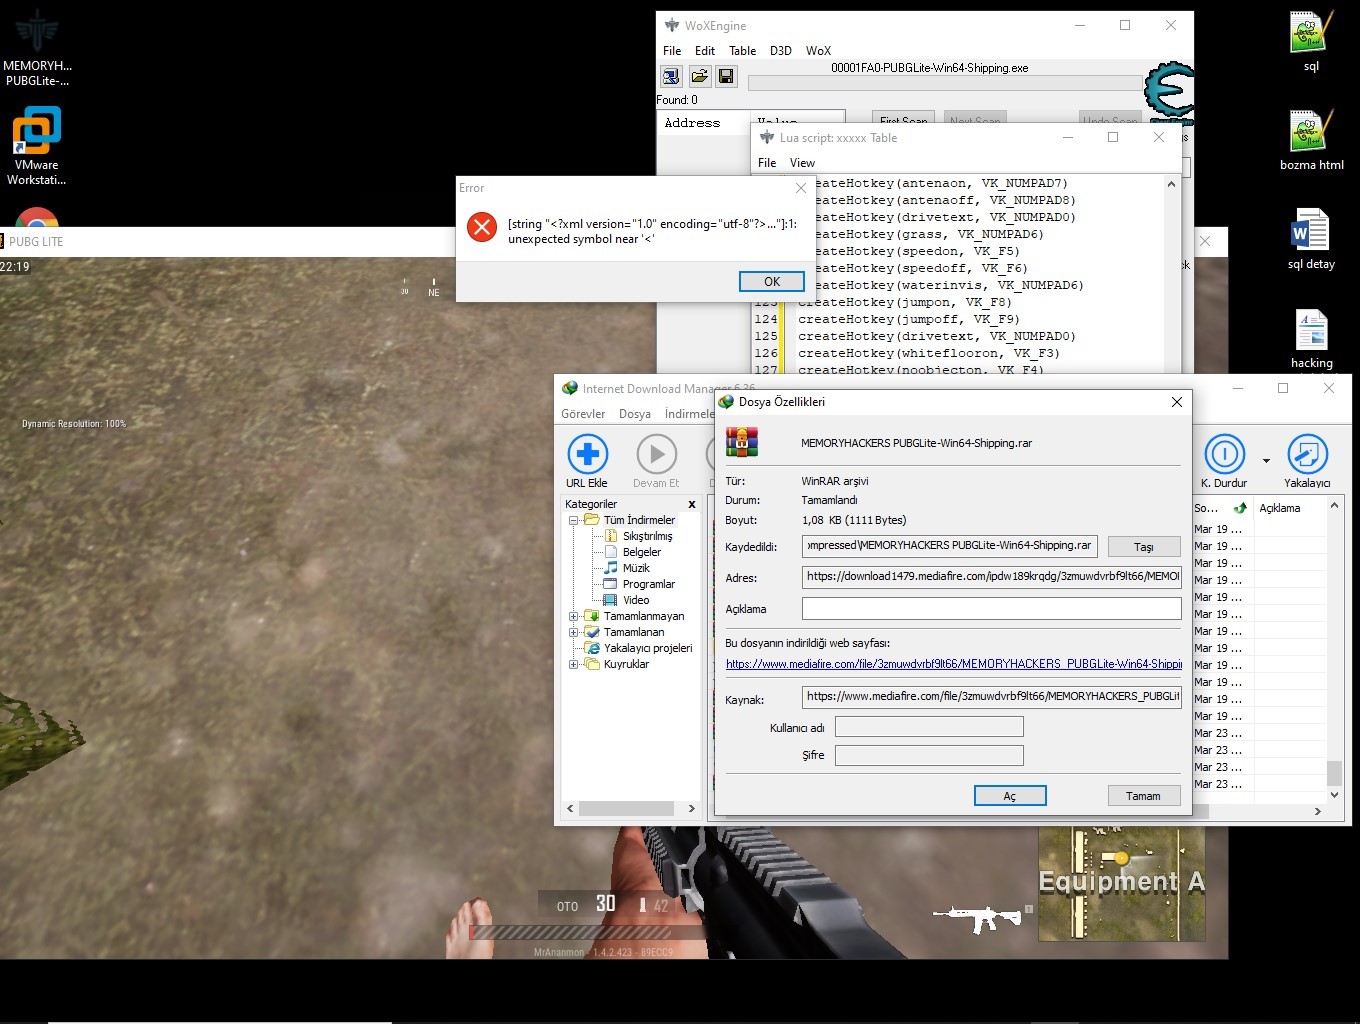
Task: Open the WoX menu in WoXEngine
Action: click(818, 51)
